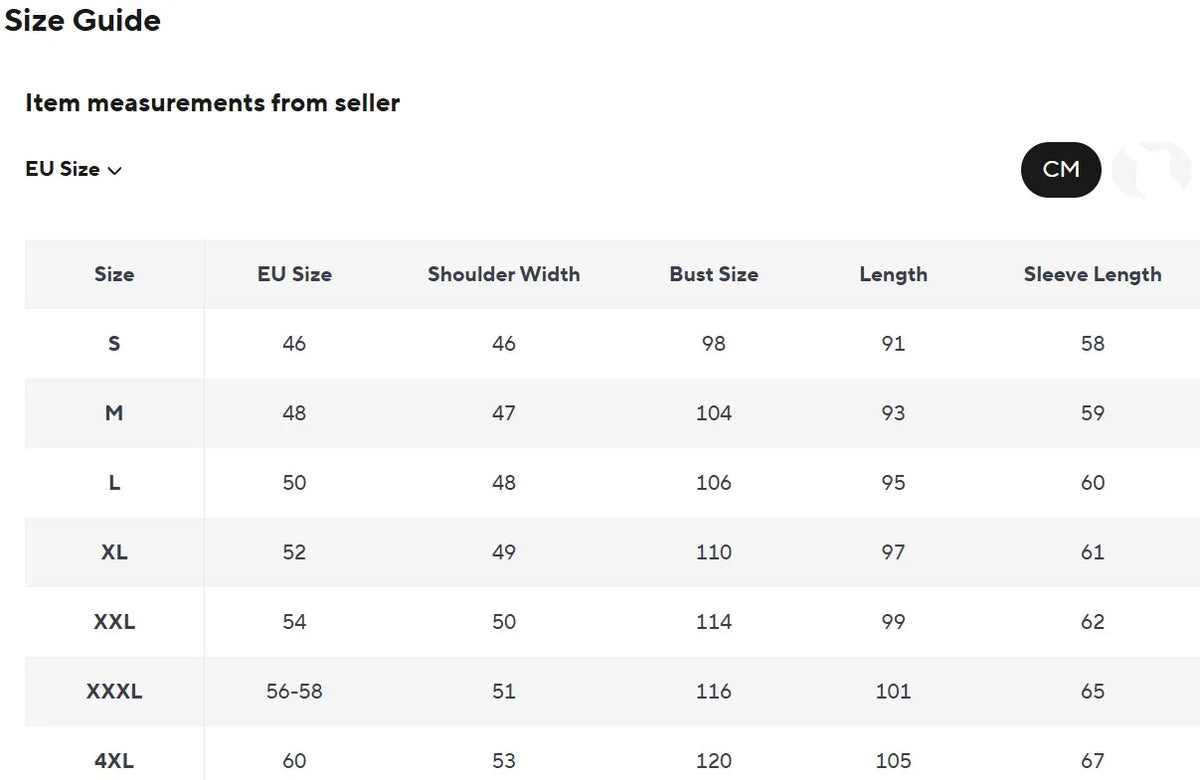Select the XL size row label
This screenshot has width=1200, height=780.
(114, 552)
